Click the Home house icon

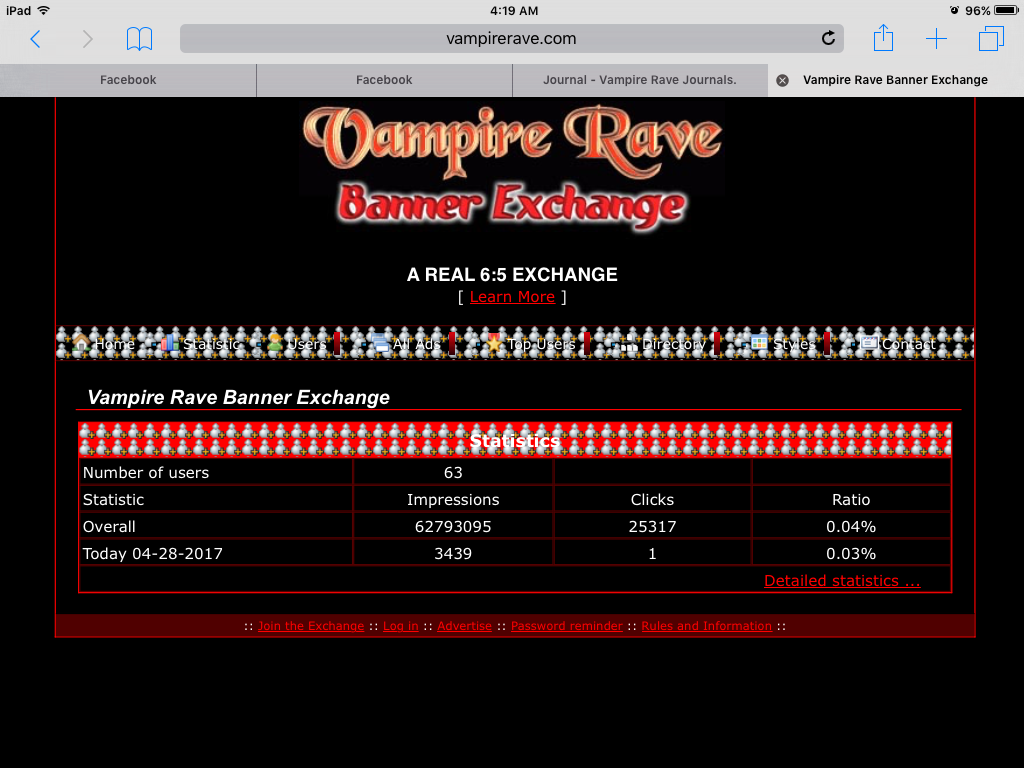coord(81,342)
